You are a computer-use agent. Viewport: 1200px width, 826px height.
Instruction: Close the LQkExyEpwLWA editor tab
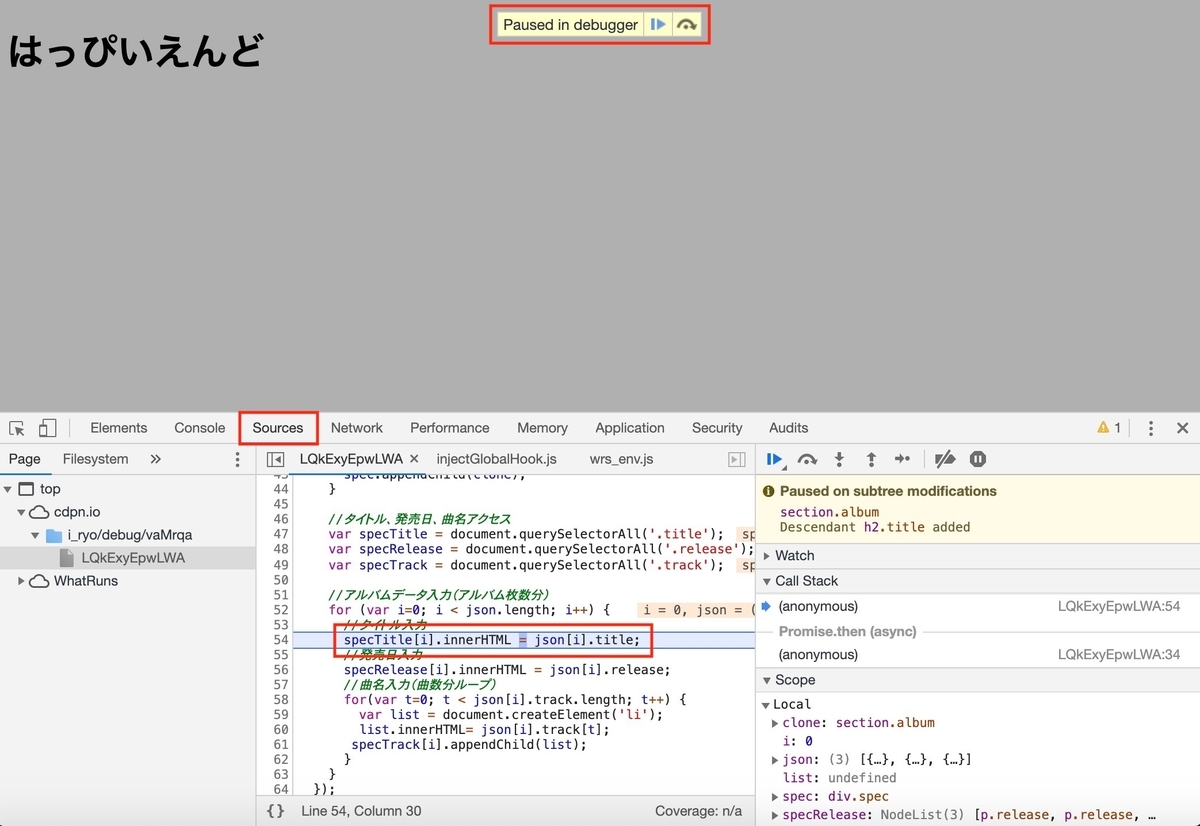click(414, 459)
